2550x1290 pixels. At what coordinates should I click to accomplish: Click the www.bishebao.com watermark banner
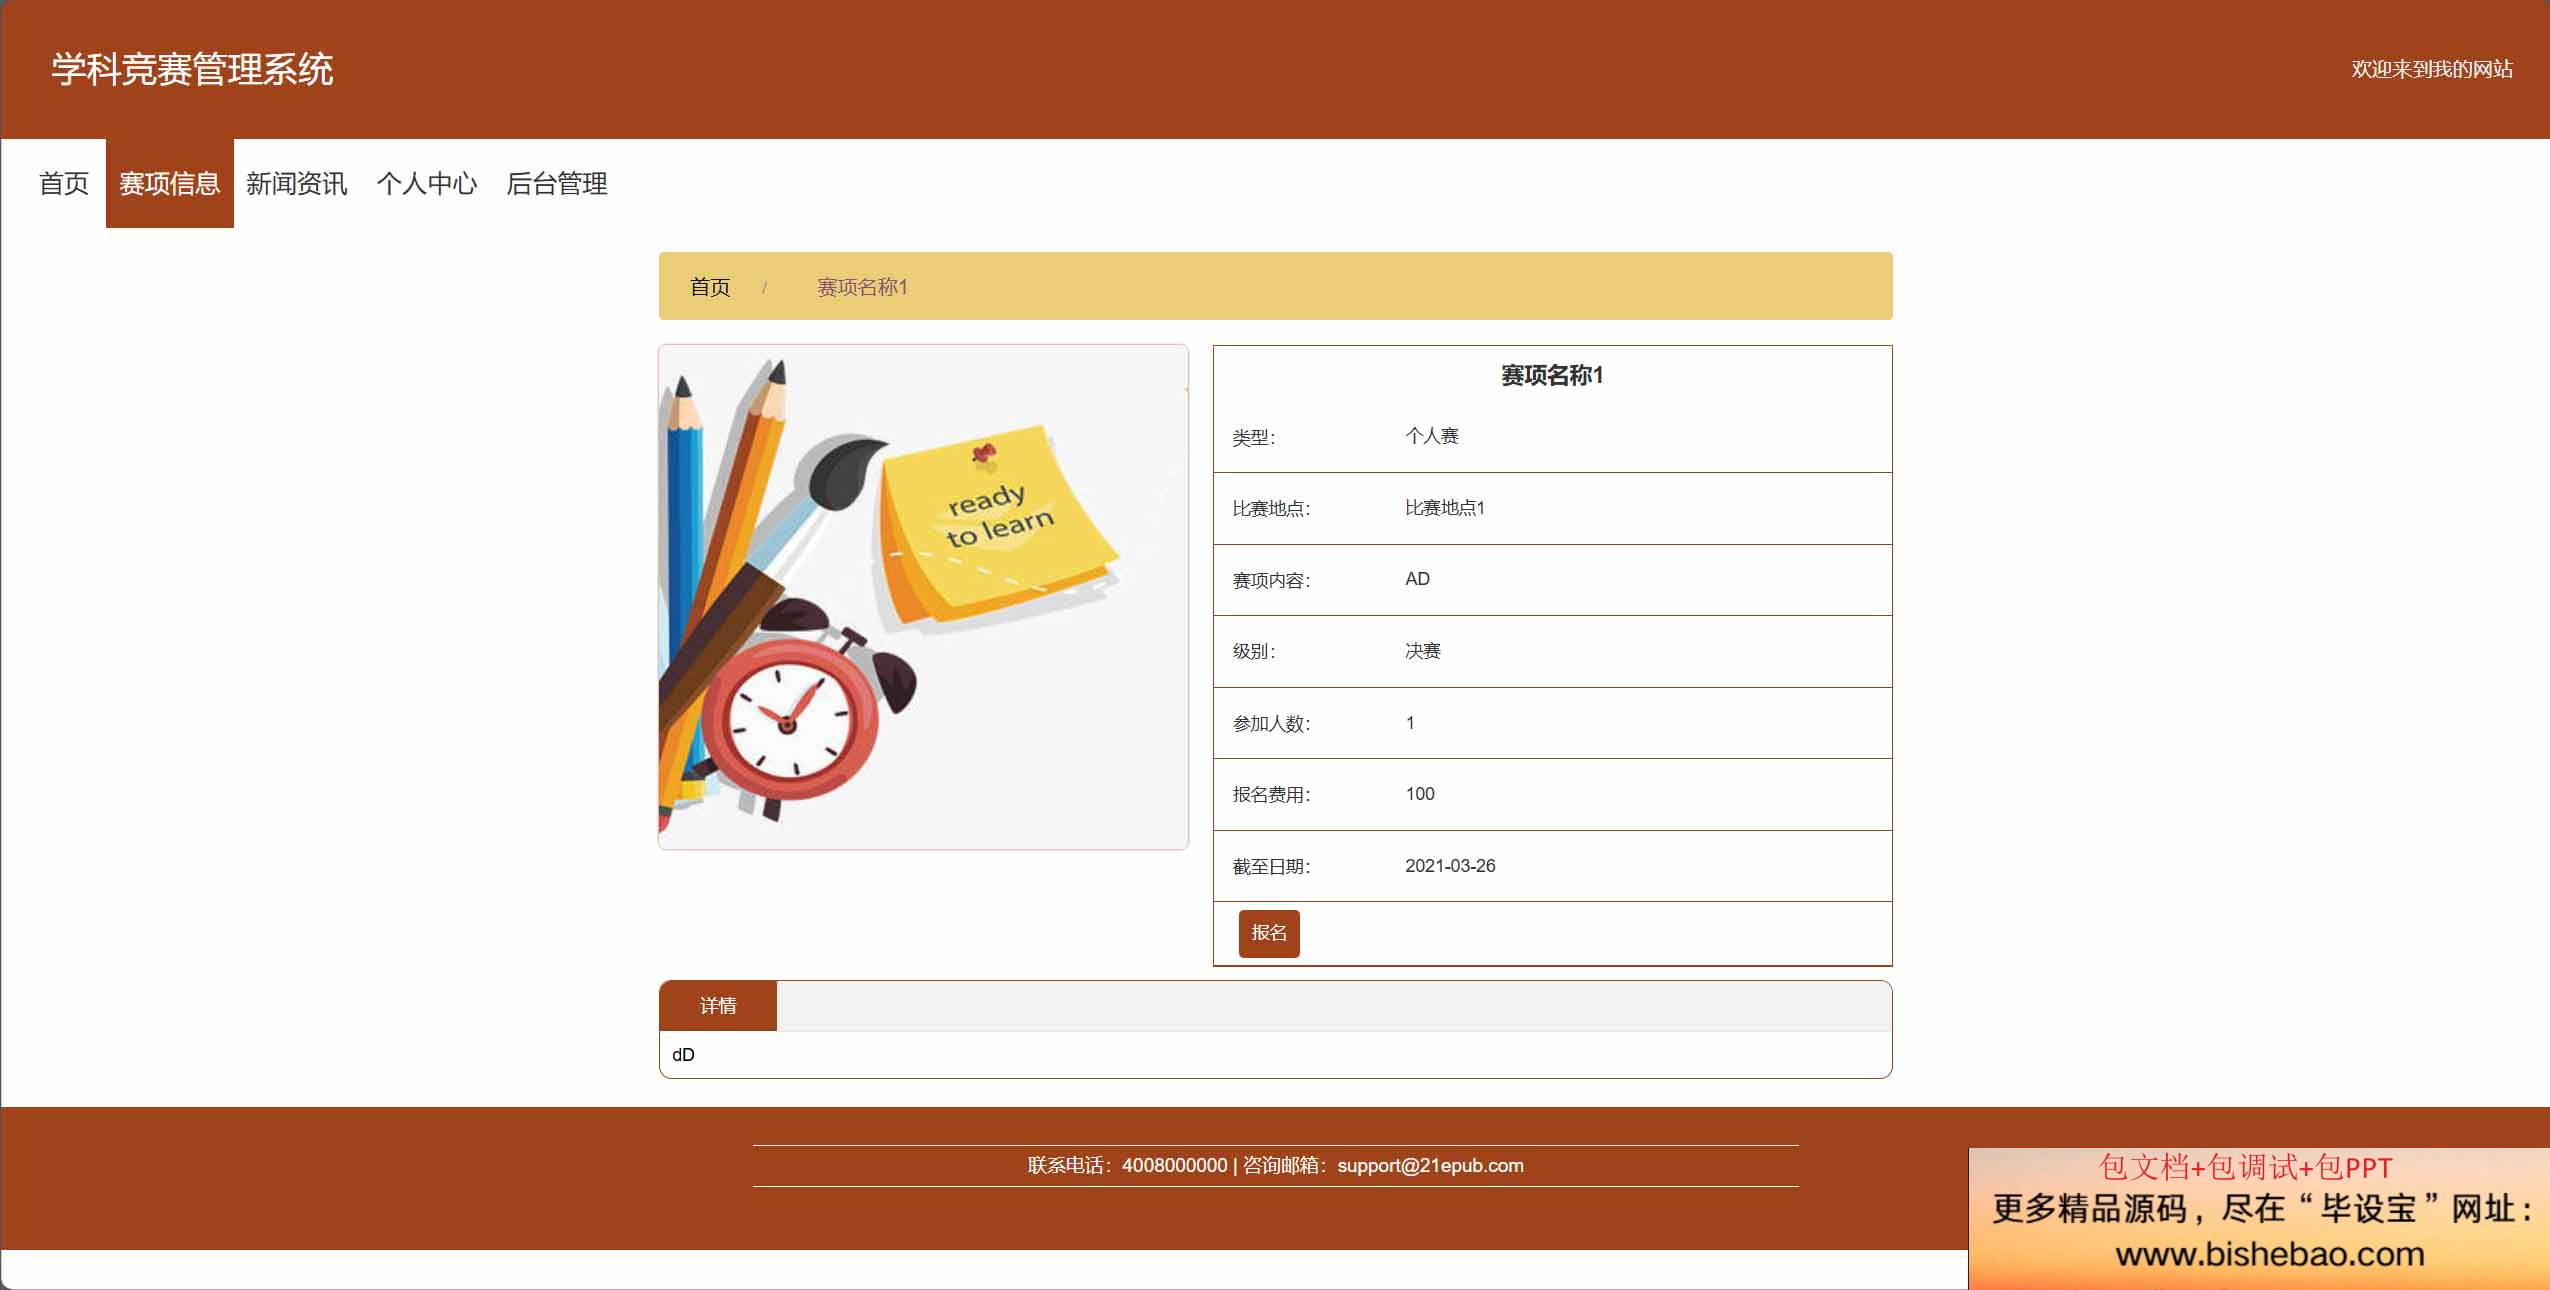coord(2269,1254)
